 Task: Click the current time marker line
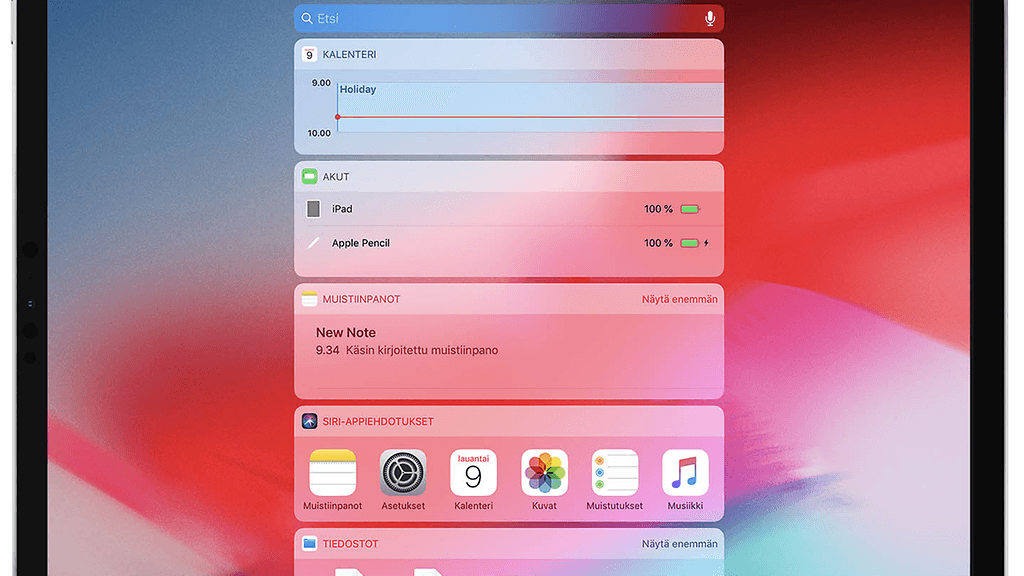pyautogui.click(x=530, y=117)
